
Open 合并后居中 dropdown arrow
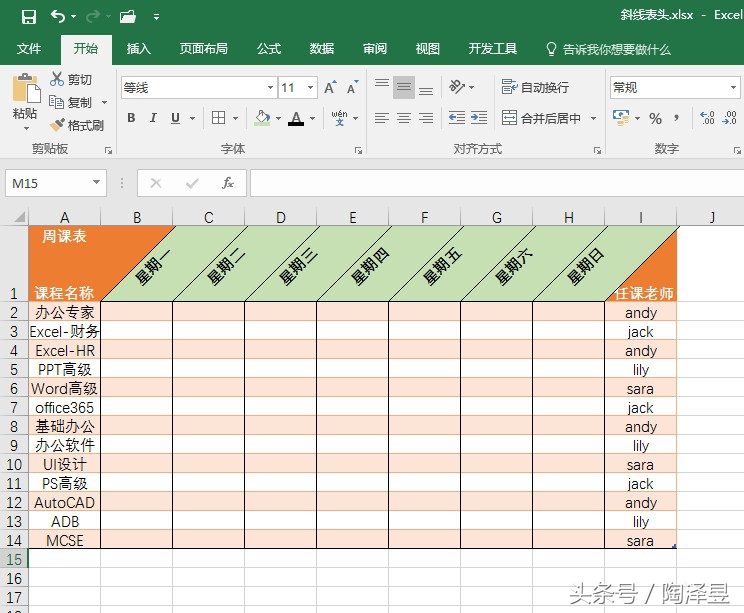[x=593, y=118]
